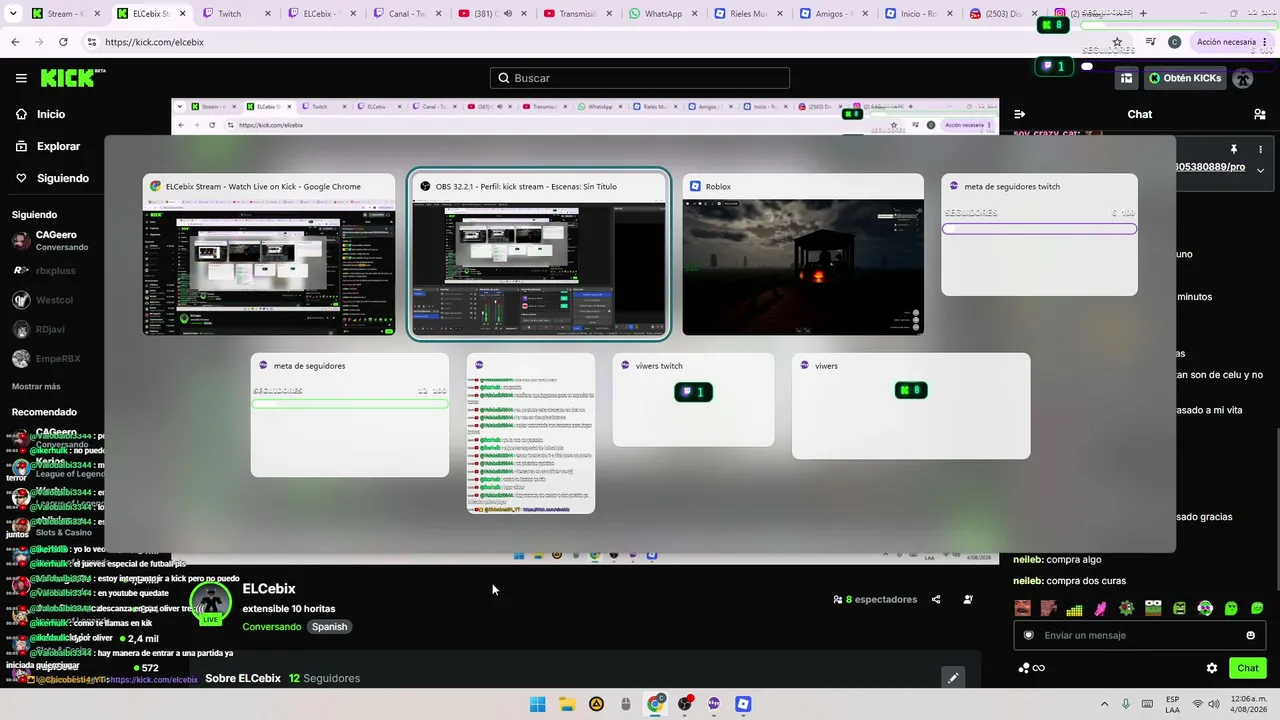Click the Spanish language tag
This screenshot has width=1280, height=720.
[x=329, y=627]
